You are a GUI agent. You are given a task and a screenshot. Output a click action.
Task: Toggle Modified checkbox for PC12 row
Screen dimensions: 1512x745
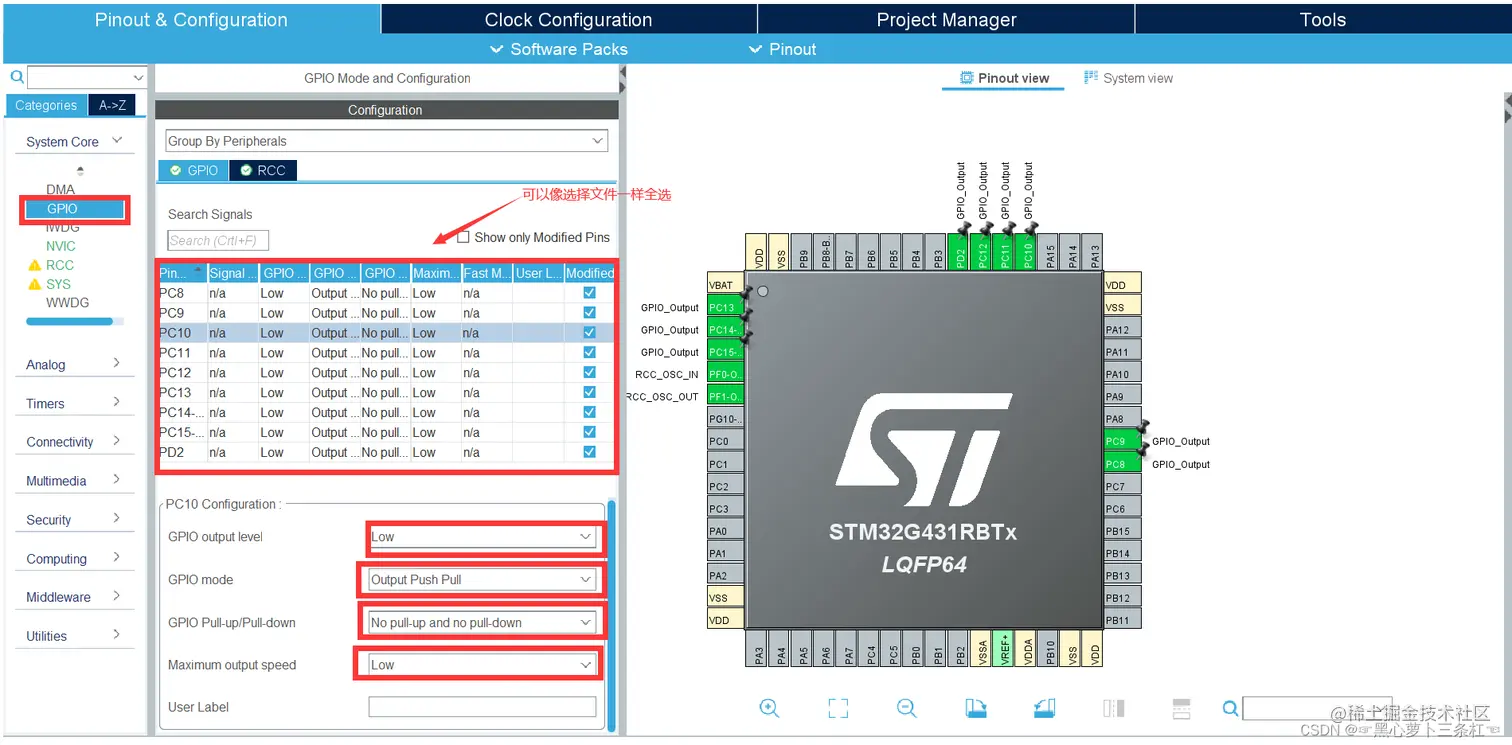click(589, 372)
